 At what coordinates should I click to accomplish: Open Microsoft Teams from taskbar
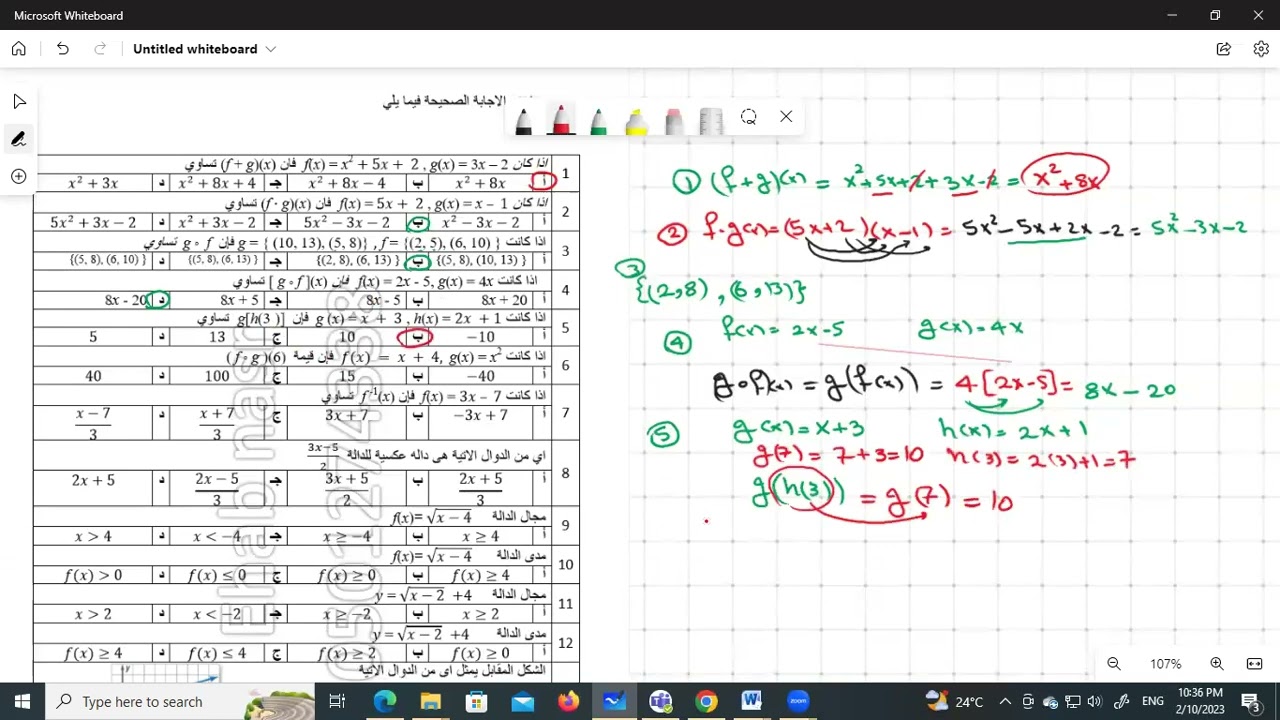point(660,701)
